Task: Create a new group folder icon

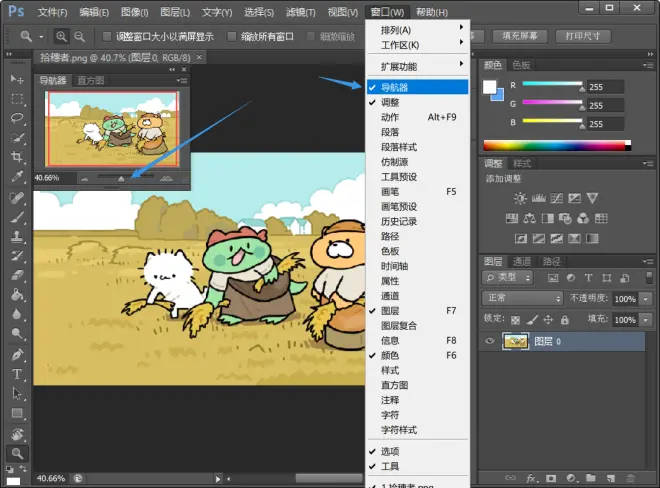Action: 591,478
